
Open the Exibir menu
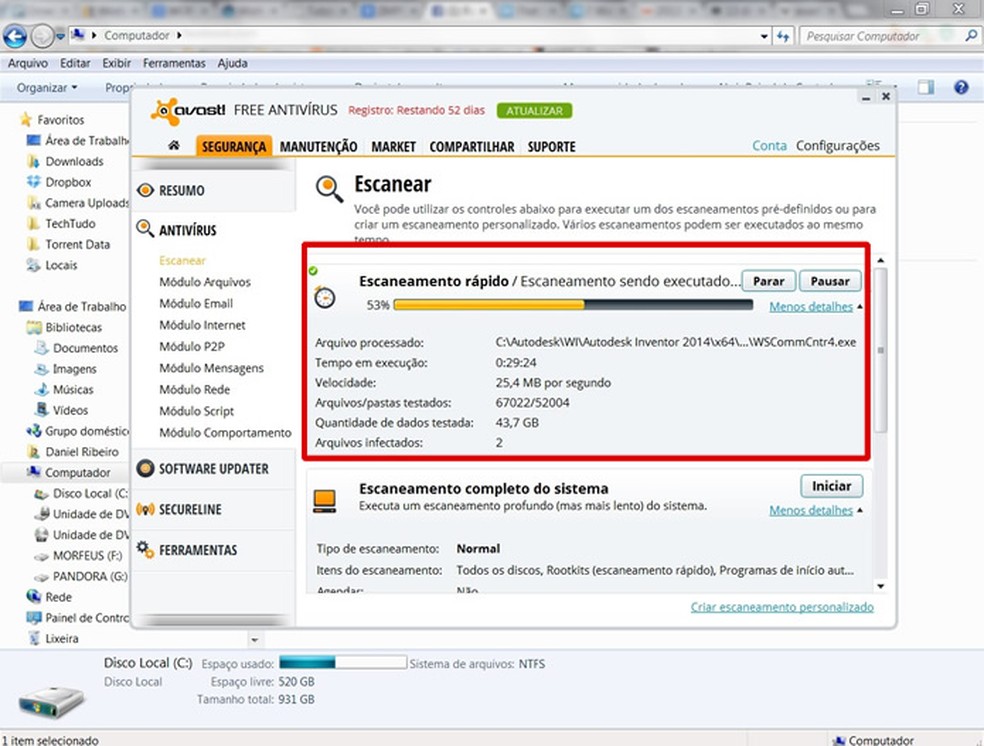click(116, 63)
